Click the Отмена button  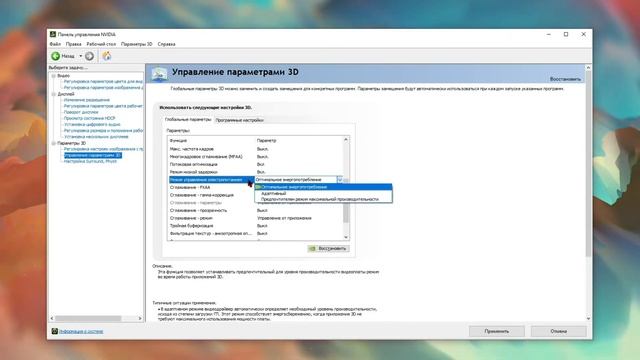pos(559,331)
